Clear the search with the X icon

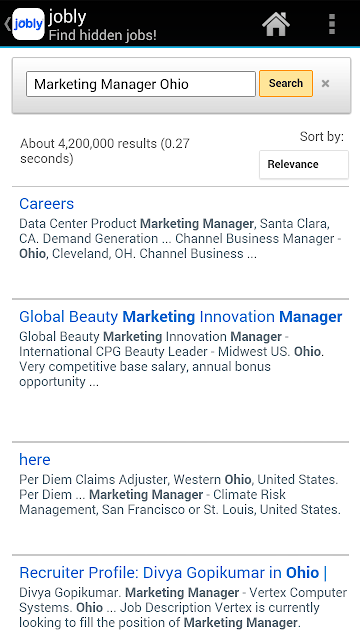pos(325,84)
